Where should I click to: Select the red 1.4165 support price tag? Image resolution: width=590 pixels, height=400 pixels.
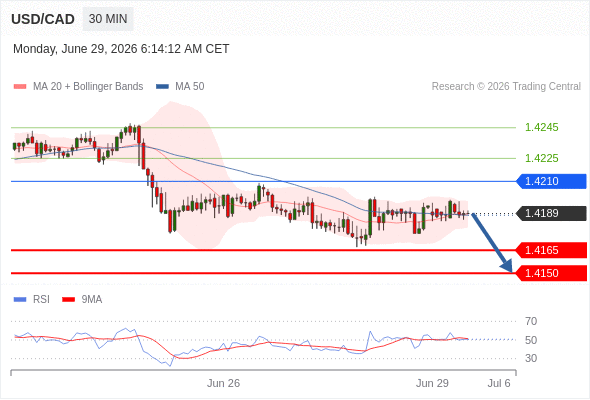pyautogui.click(x=551, y=250)
